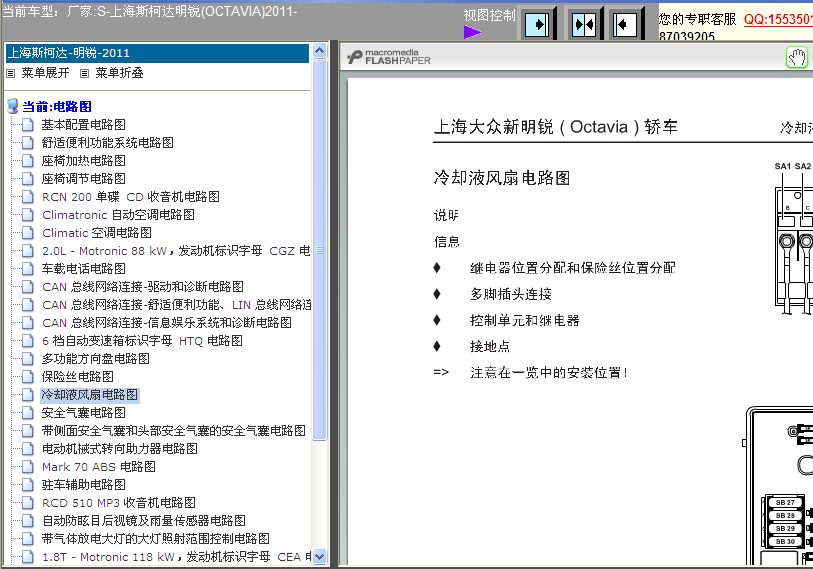The width and height of the screenshot is (813, 569).
Task: Click document icon beside Climatic 空调电路图
Action: pyautogui.click(x=28, y=232)
